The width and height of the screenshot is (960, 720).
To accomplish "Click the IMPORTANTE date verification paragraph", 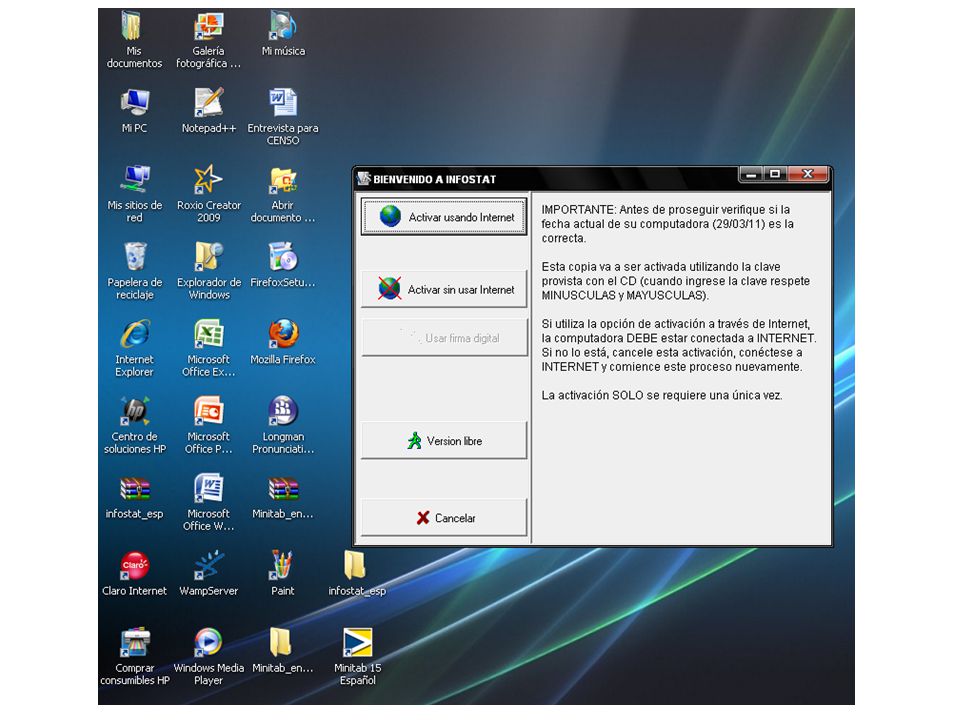I will click(x=667, y=224).
